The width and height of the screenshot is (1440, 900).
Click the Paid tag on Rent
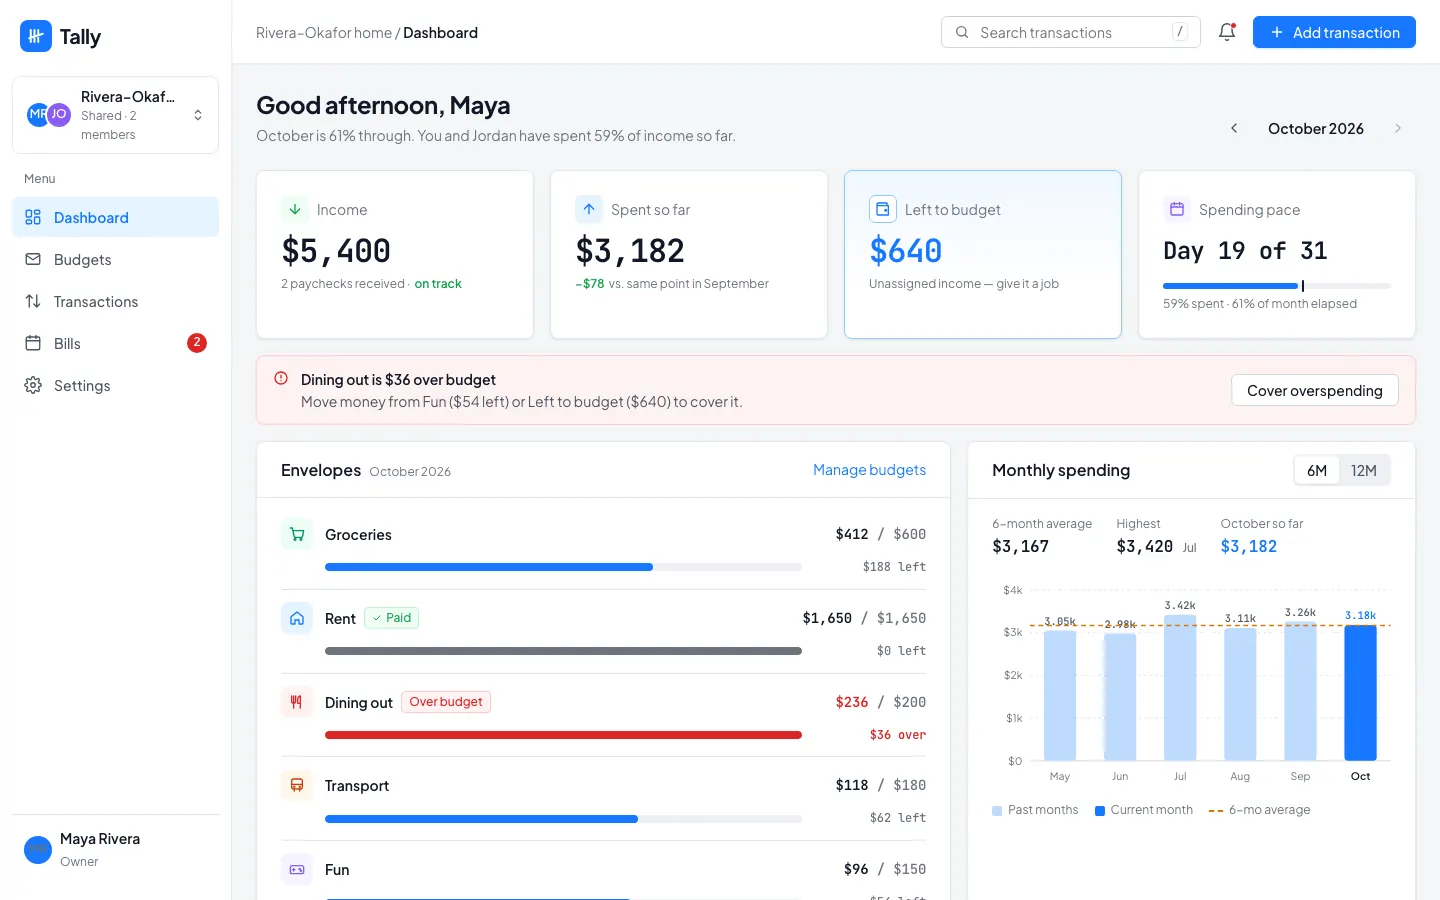click(391, 618)
